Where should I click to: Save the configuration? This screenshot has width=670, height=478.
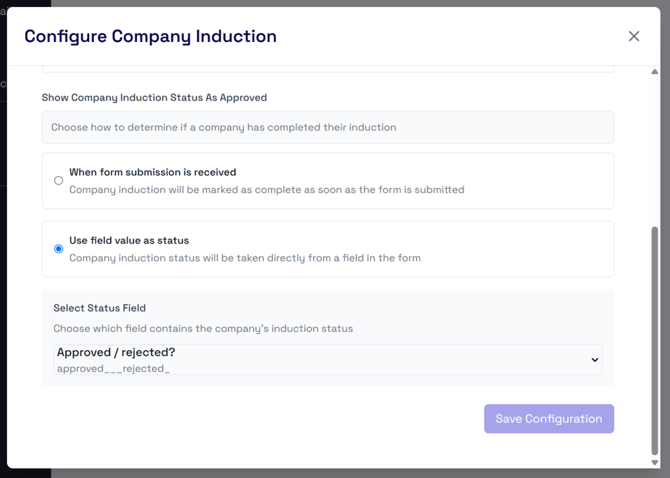[549, 419]
